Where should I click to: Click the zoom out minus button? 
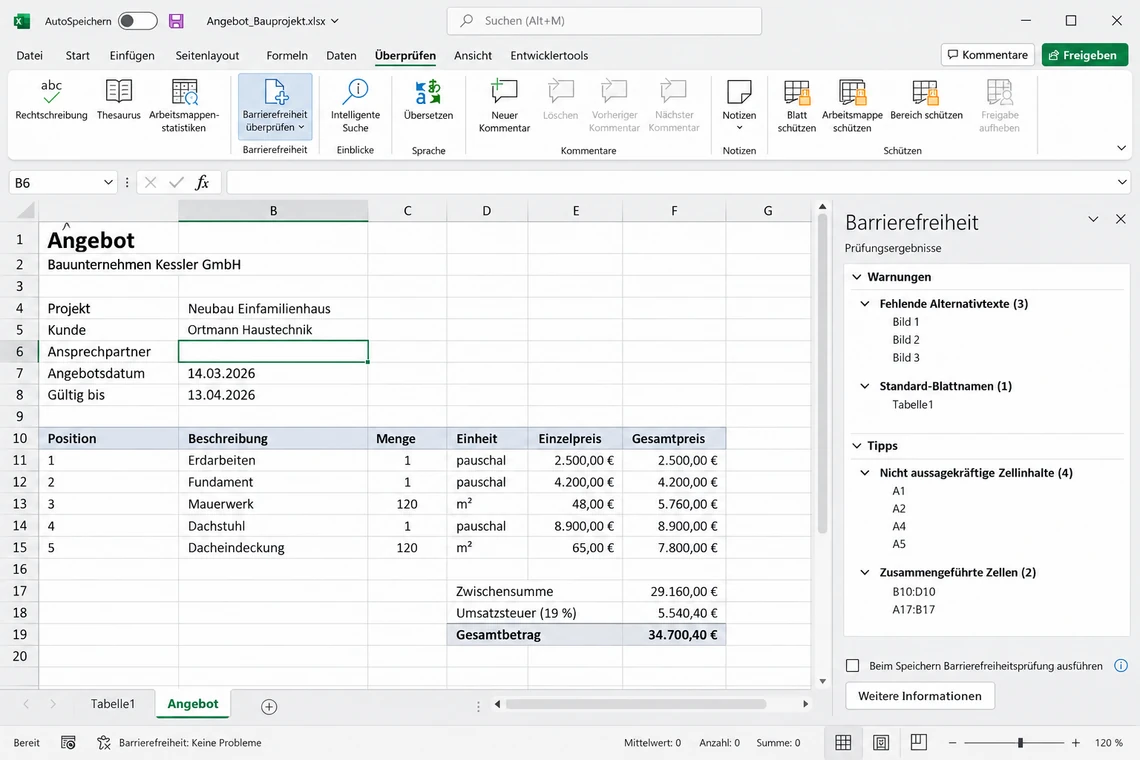point(952,743)
